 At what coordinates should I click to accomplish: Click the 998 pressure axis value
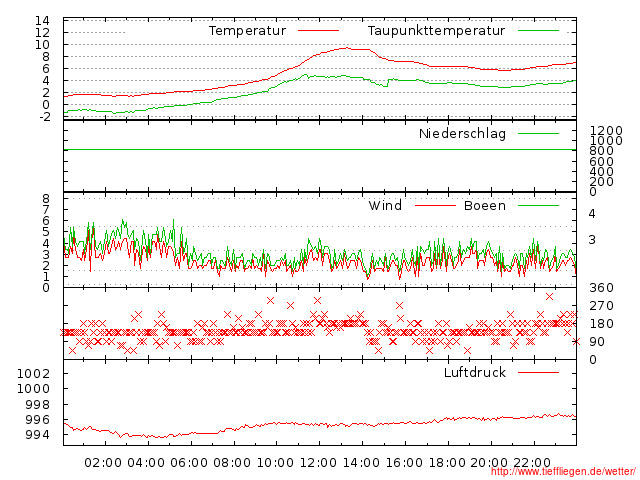38,404
